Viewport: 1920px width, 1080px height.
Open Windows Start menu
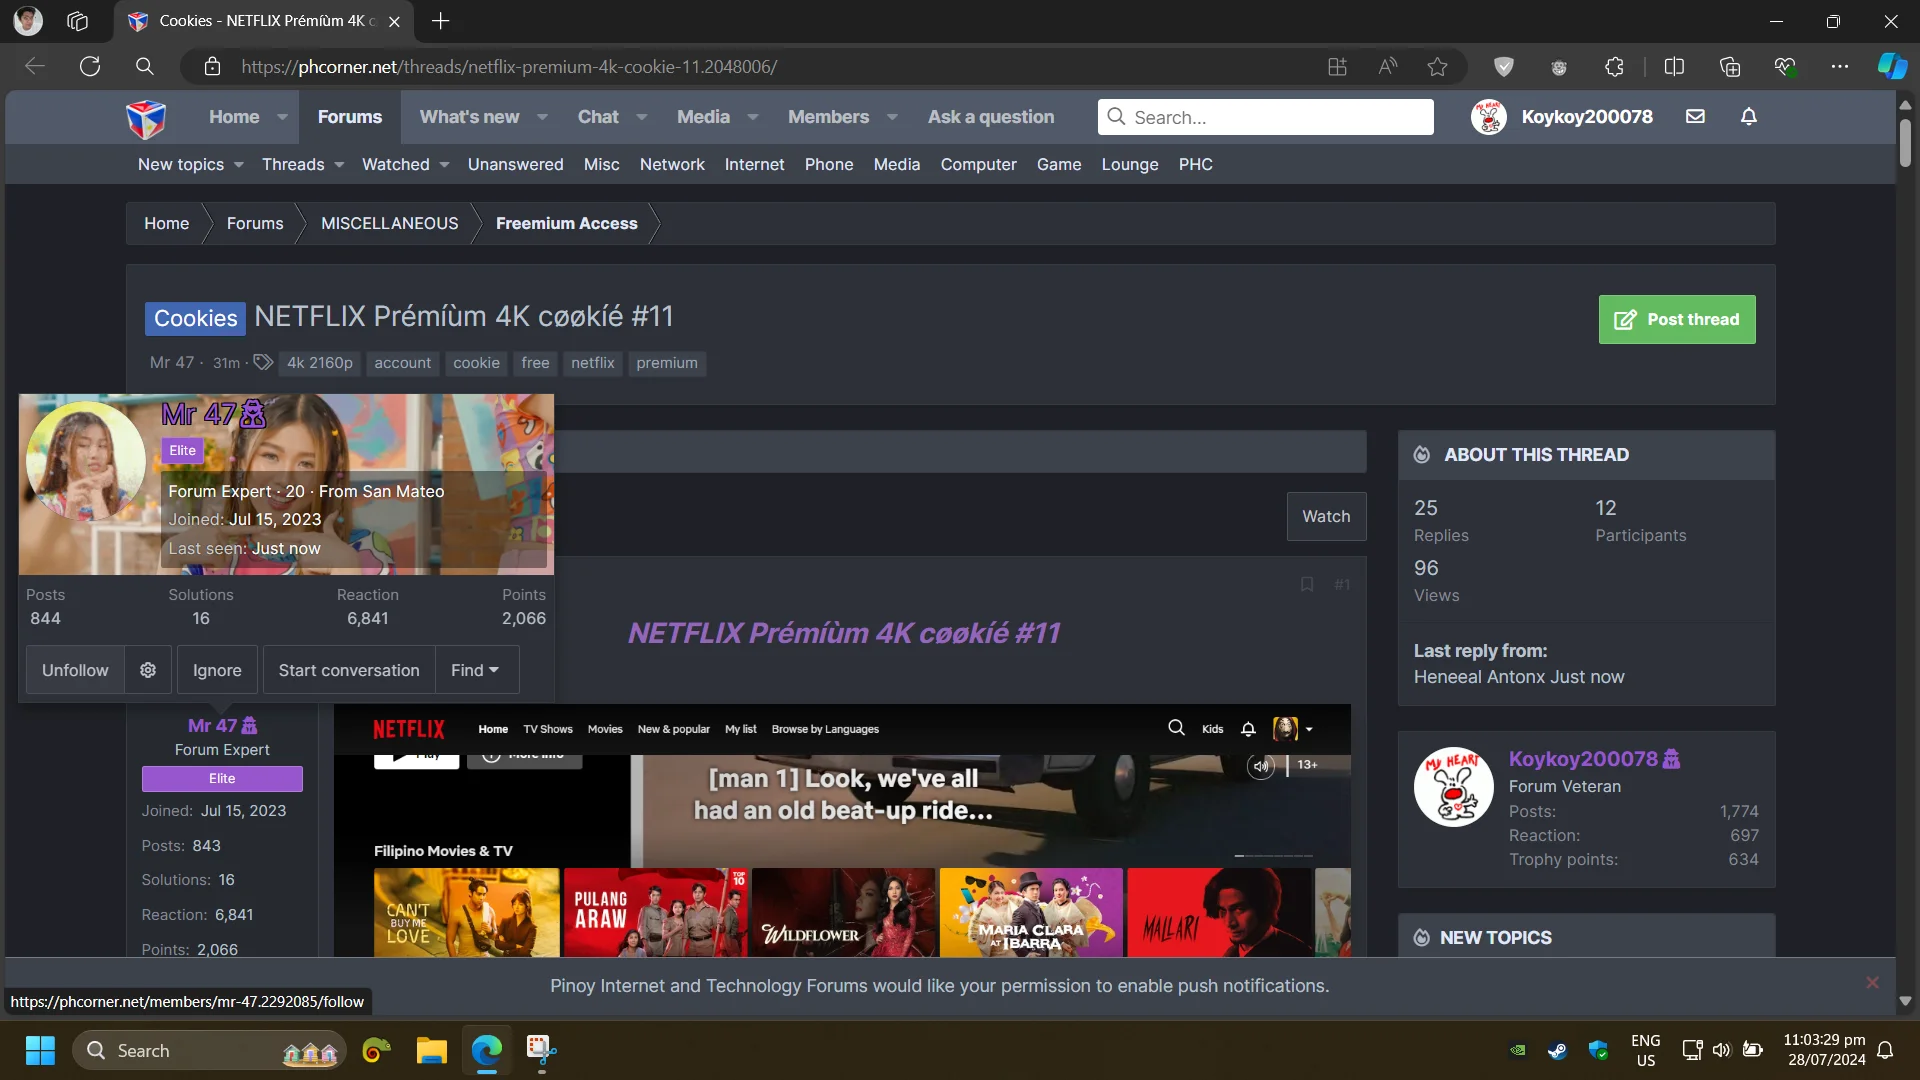[x=40, y=1050]
